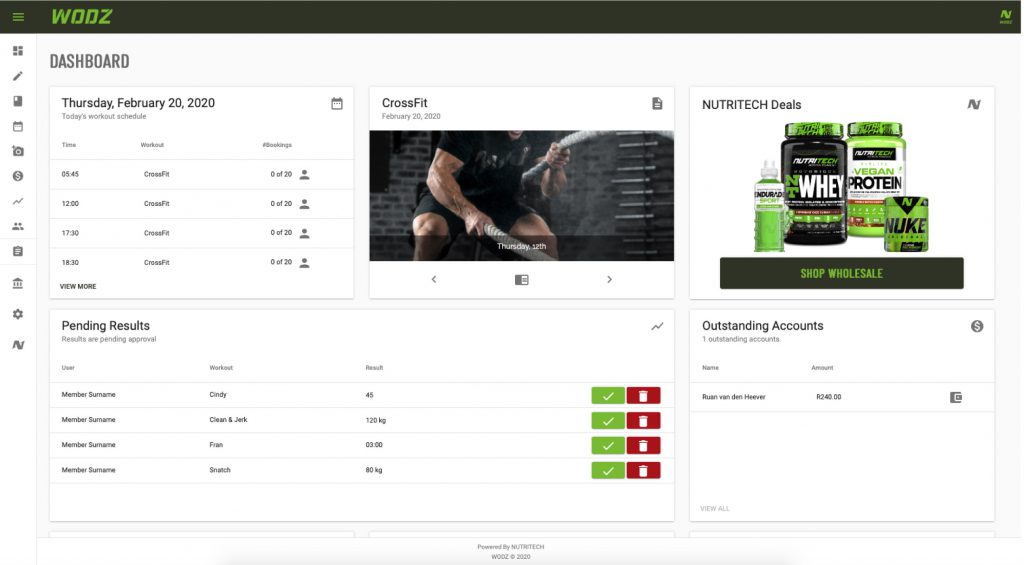Delete the Fran result

click(643, 445)
